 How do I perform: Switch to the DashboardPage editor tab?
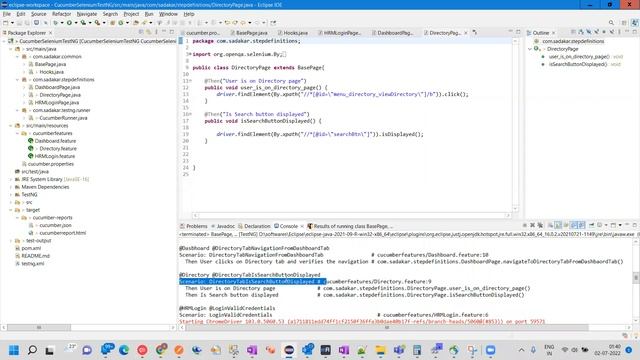pos(392,33)
